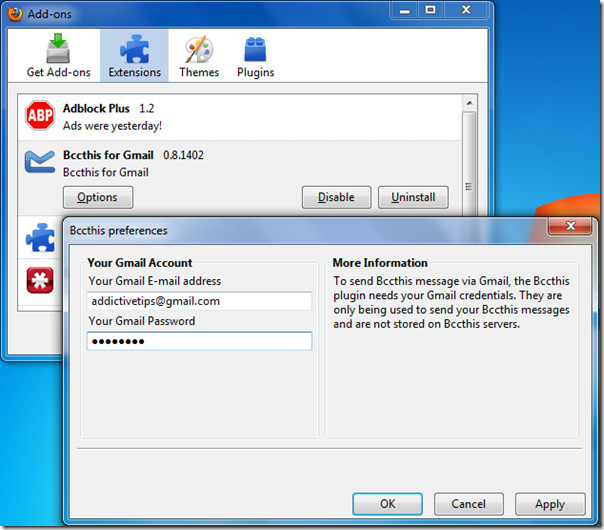The height and width of the screenshot is (530, 604).
Task: Click 'Ads were yesterday!' description text
Action: [112, 126]
